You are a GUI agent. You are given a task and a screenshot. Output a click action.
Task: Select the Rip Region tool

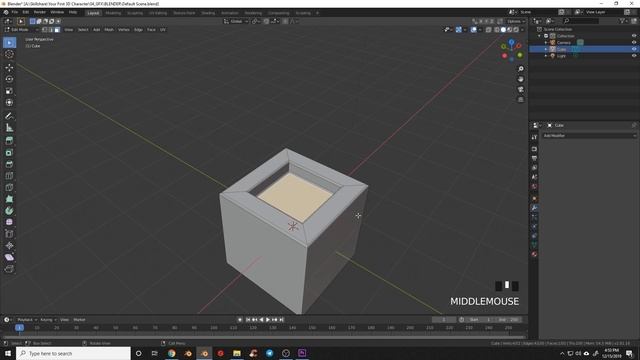[x=9, y=269]
